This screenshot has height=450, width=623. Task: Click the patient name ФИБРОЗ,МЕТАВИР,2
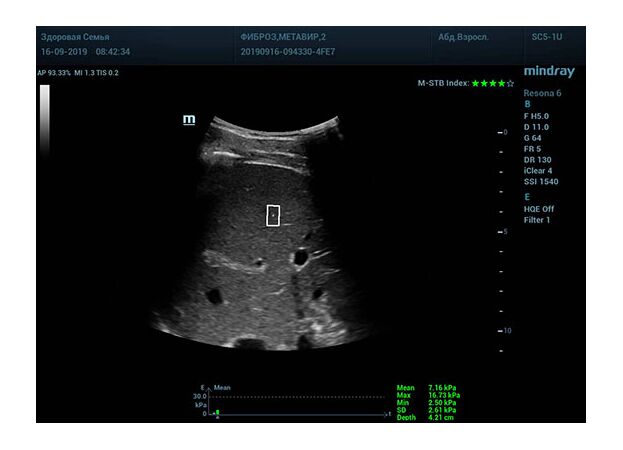click(284, 37)
